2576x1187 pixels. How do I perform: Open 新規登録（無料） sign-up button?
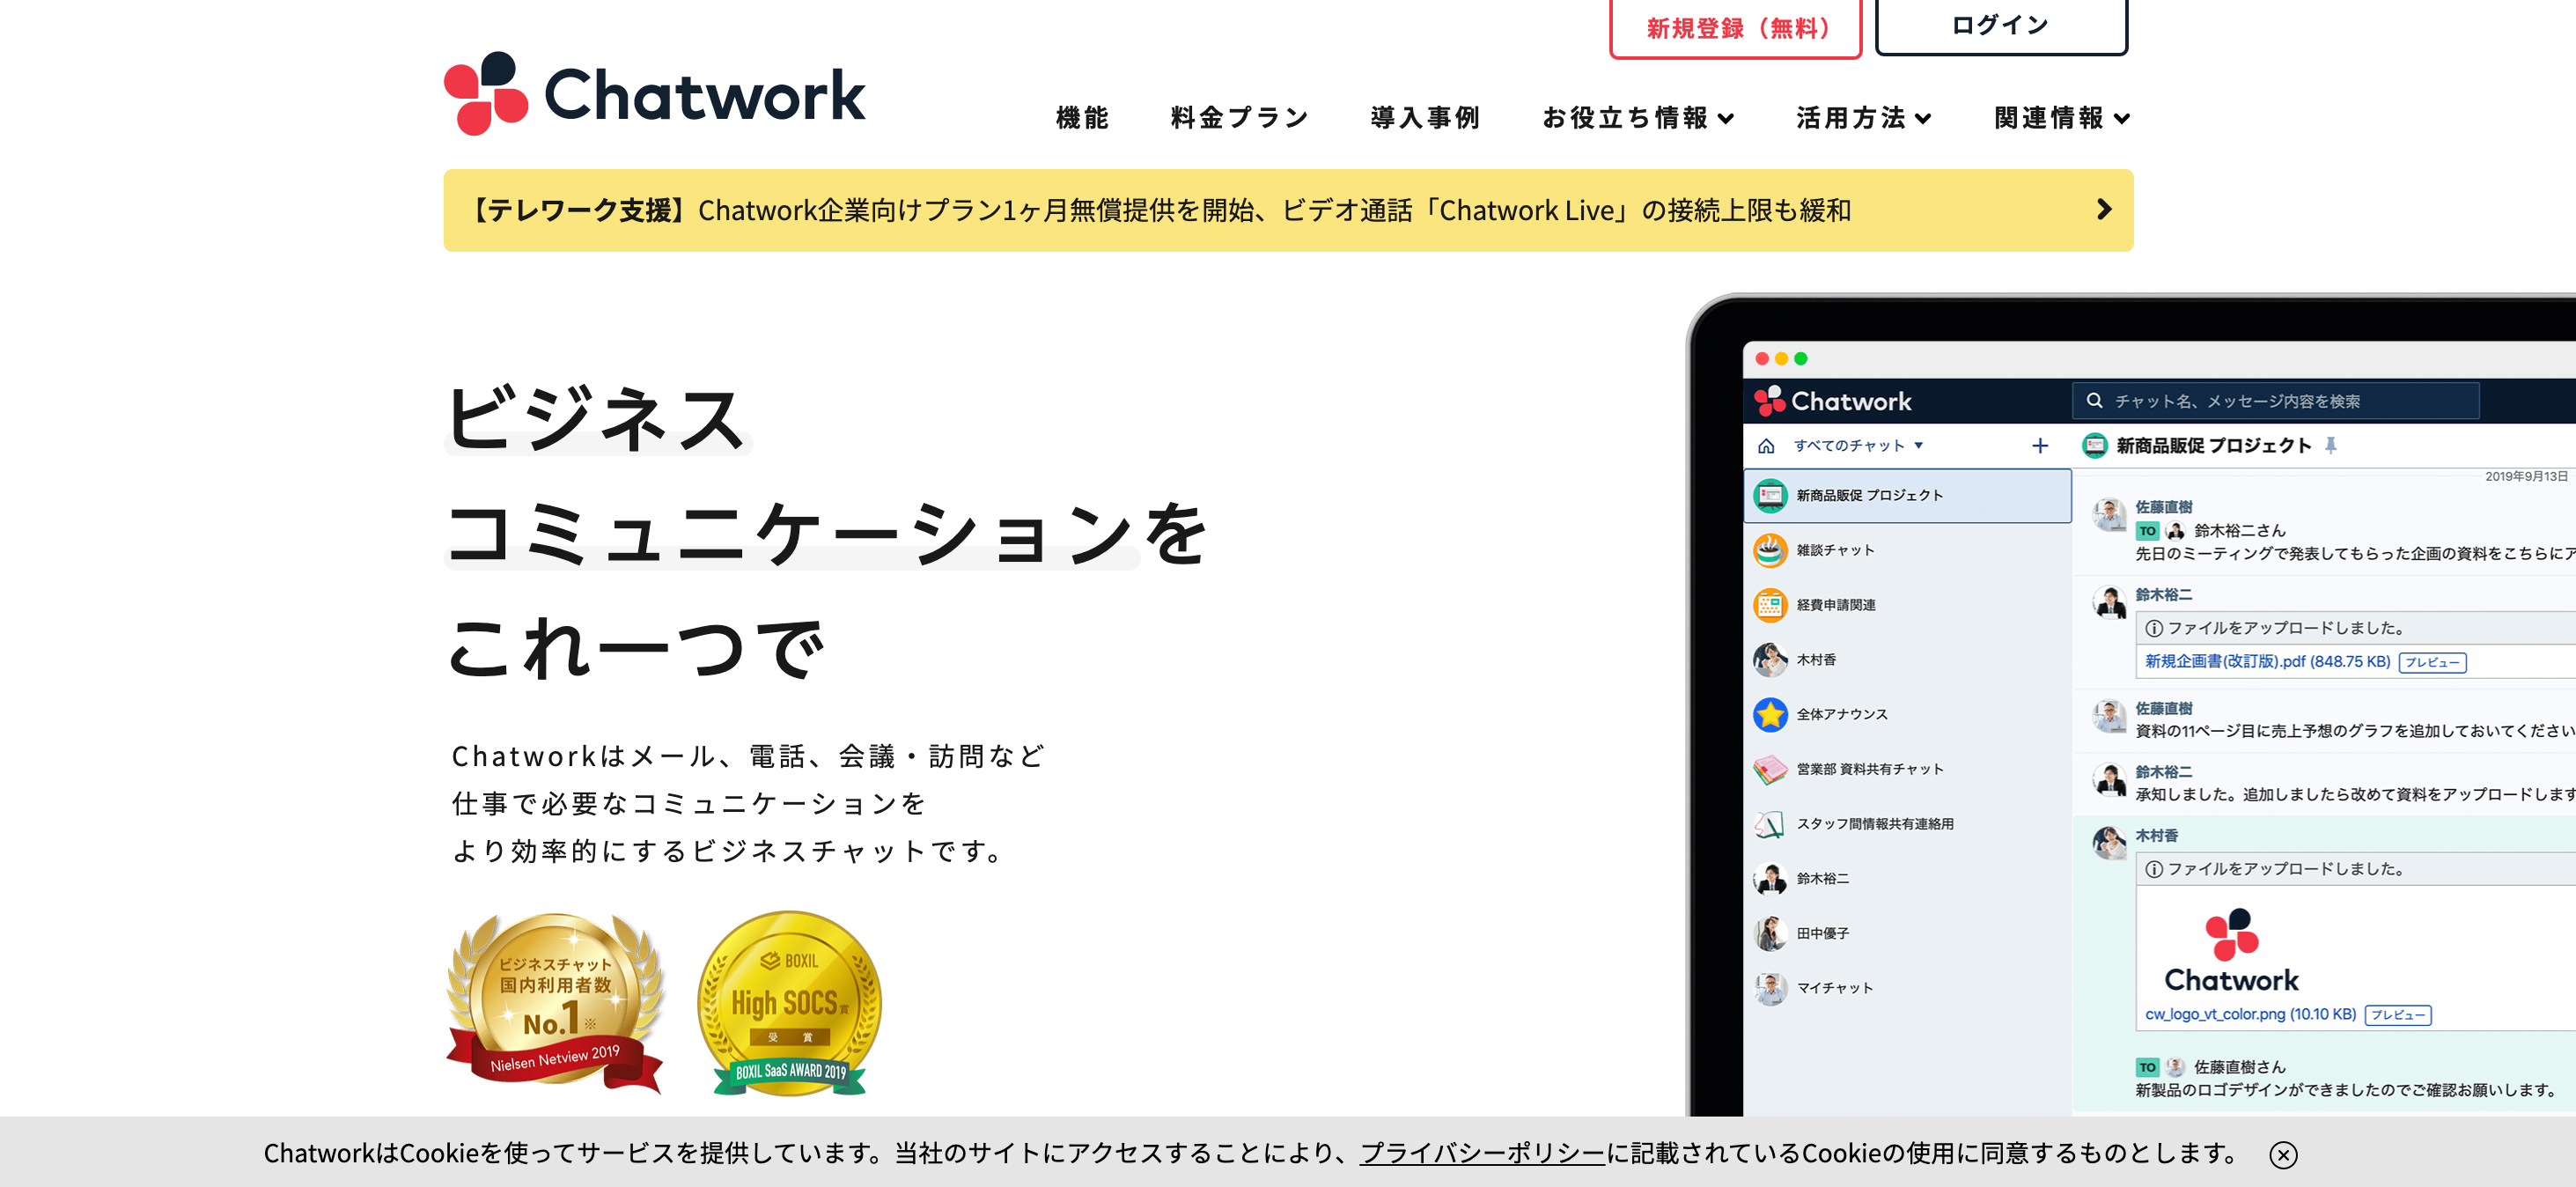[1736, 28]
